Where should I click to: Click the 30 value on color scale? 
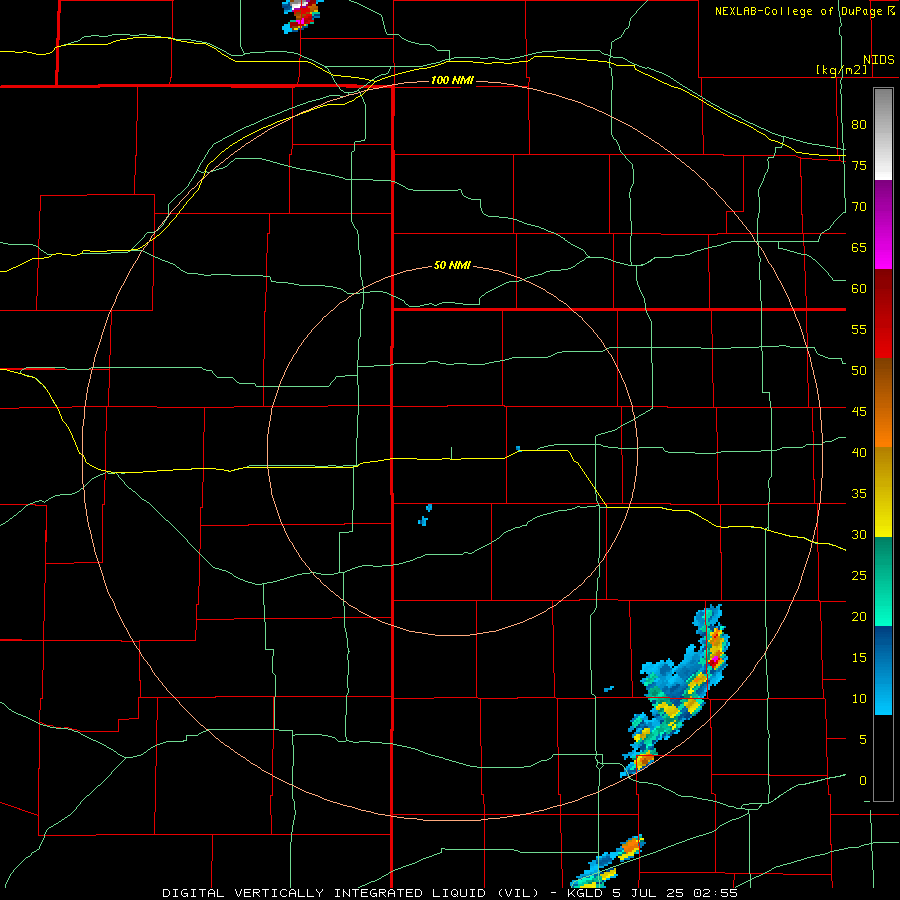[x=859, y=535]
